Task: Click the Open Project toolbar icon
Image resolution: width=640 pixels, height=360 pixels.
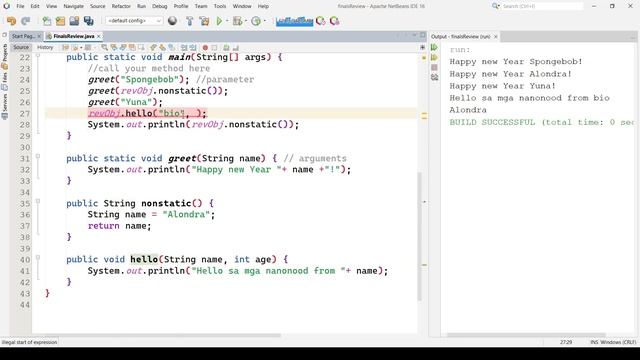Action: (x=74, y=21)
